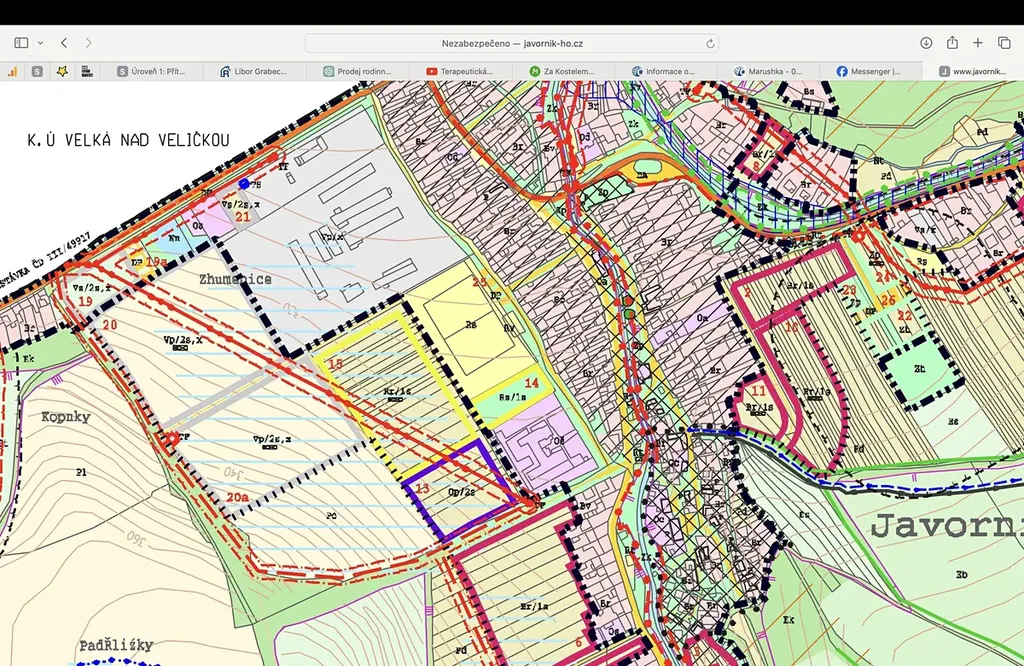Go back with the back arrow

(64, 43)
